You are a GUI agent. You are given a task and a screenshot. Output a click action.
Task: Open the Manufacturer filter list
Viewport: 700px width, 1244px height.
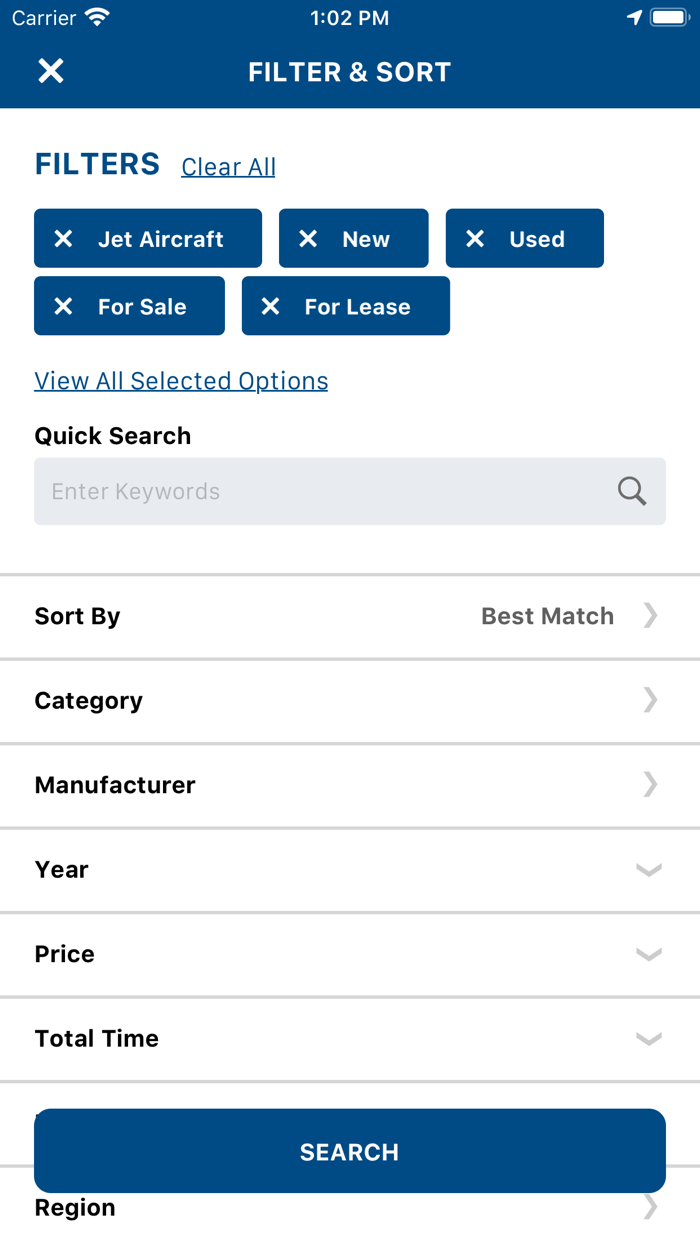(349, 785)
